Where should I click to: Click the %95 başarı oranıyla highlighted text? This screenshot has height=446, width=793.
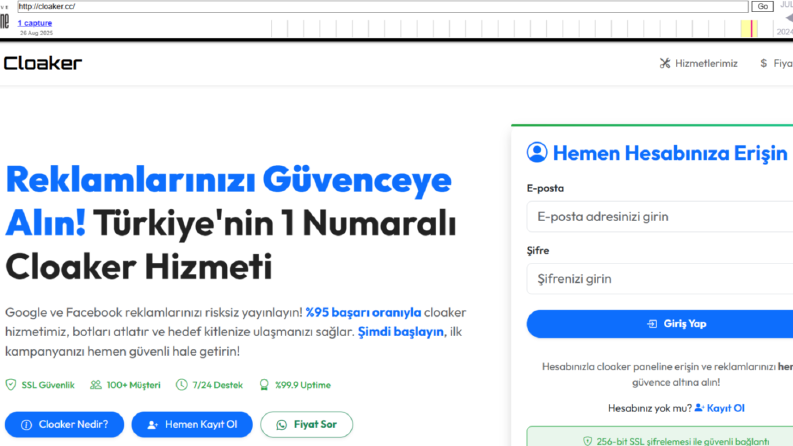coord(363,312)
